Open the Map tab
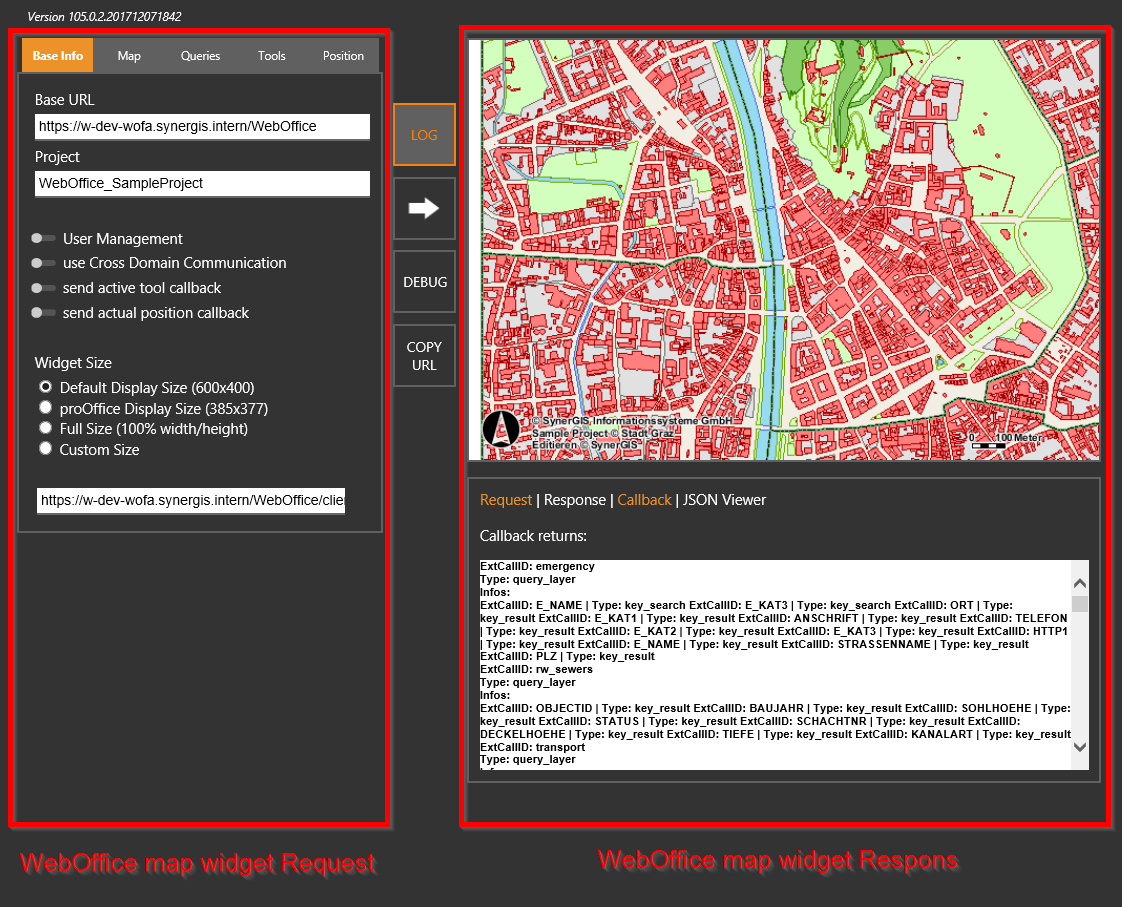The height and width of the screenshot is (907, 1122). pos(128,55)
